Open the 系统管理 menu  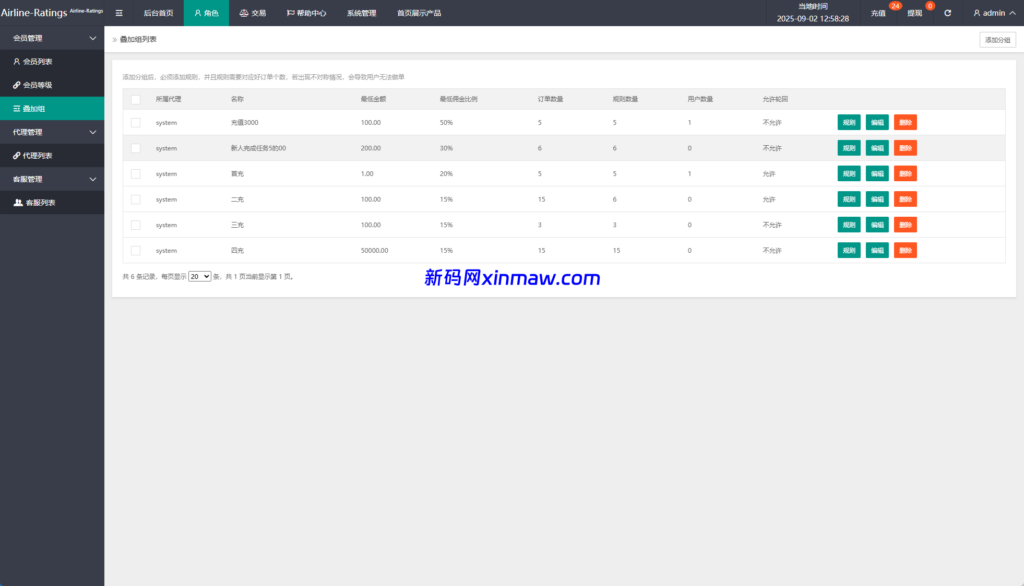[x=361, y=13]
